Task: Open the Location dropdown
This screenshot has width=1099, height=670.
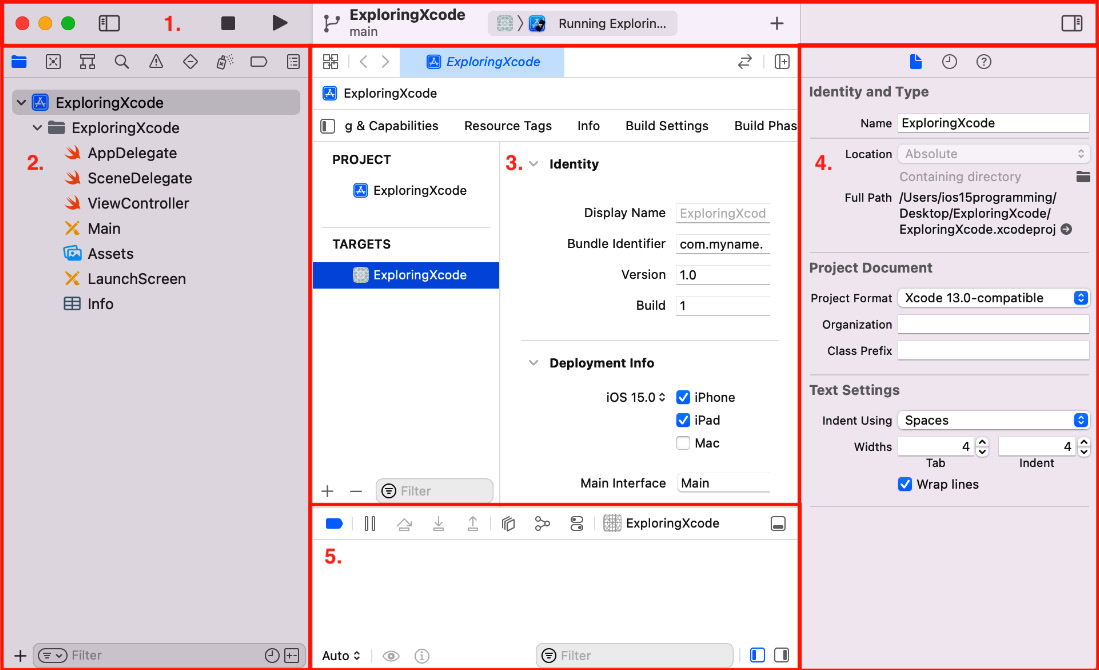Action: [x=993, y=154]
